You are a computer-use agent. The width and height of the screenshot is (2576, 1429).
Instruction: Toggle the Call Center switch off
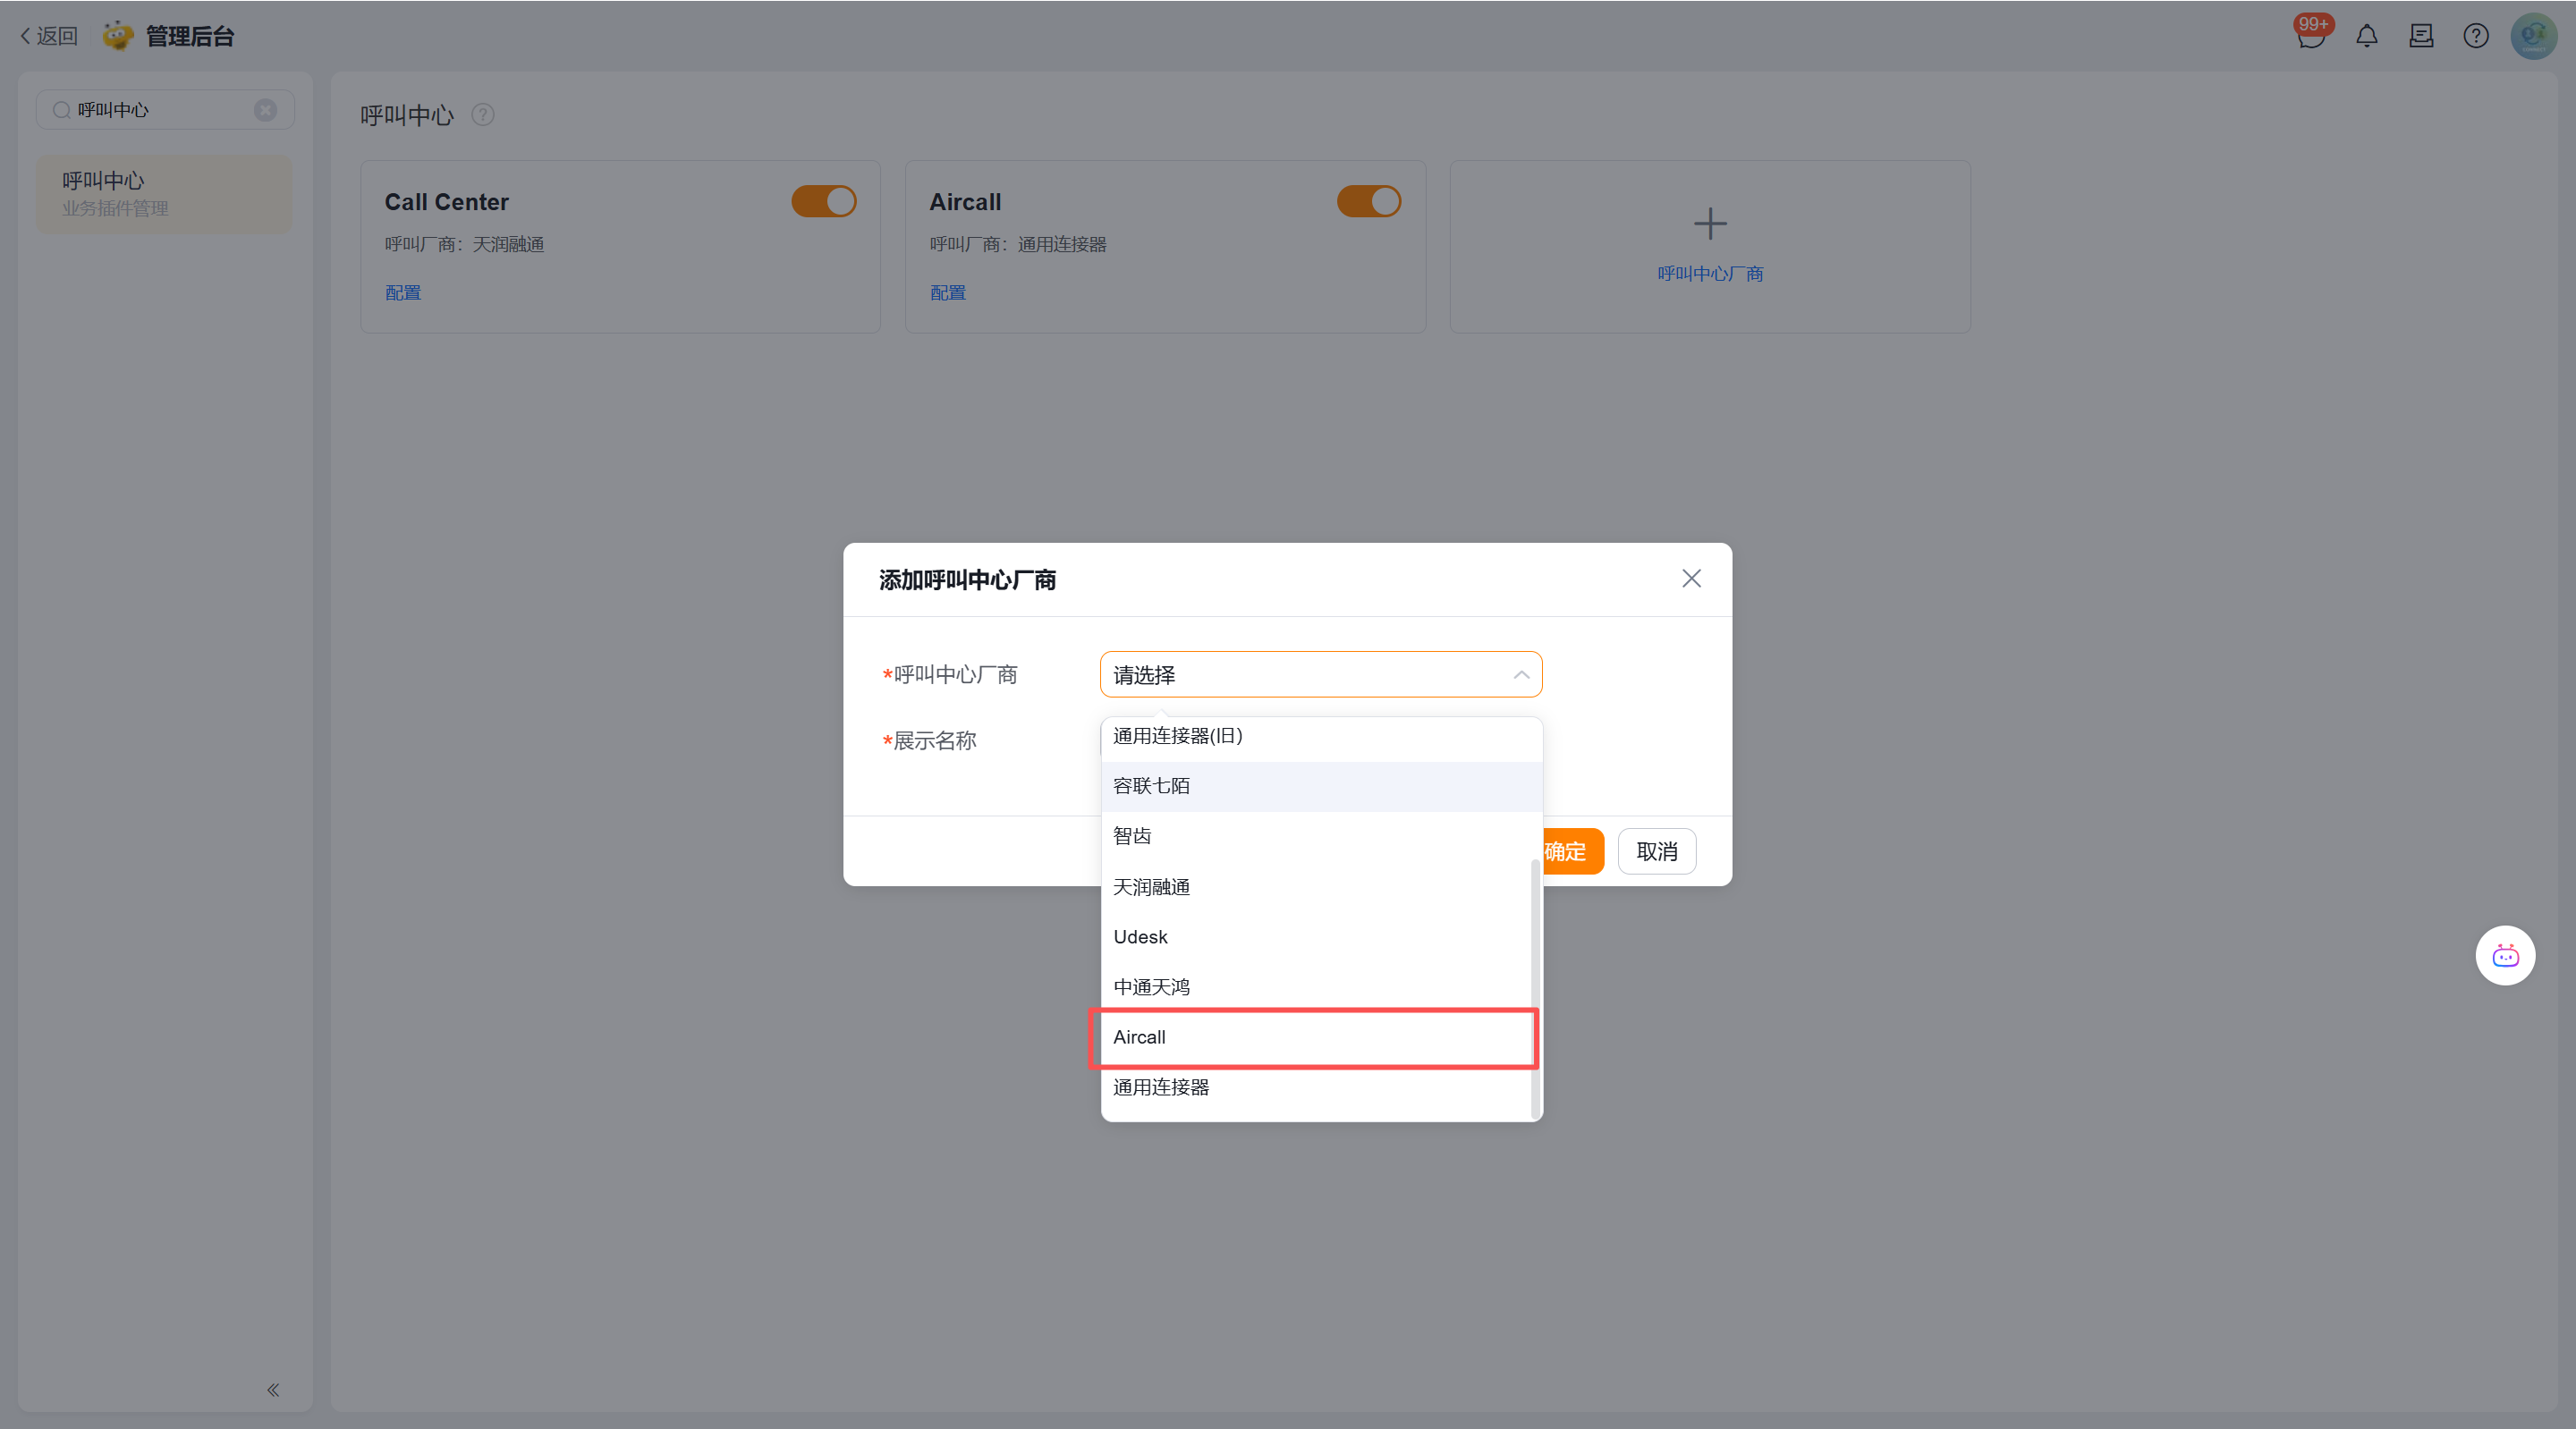pyautogui.click(x=824, y=202)
